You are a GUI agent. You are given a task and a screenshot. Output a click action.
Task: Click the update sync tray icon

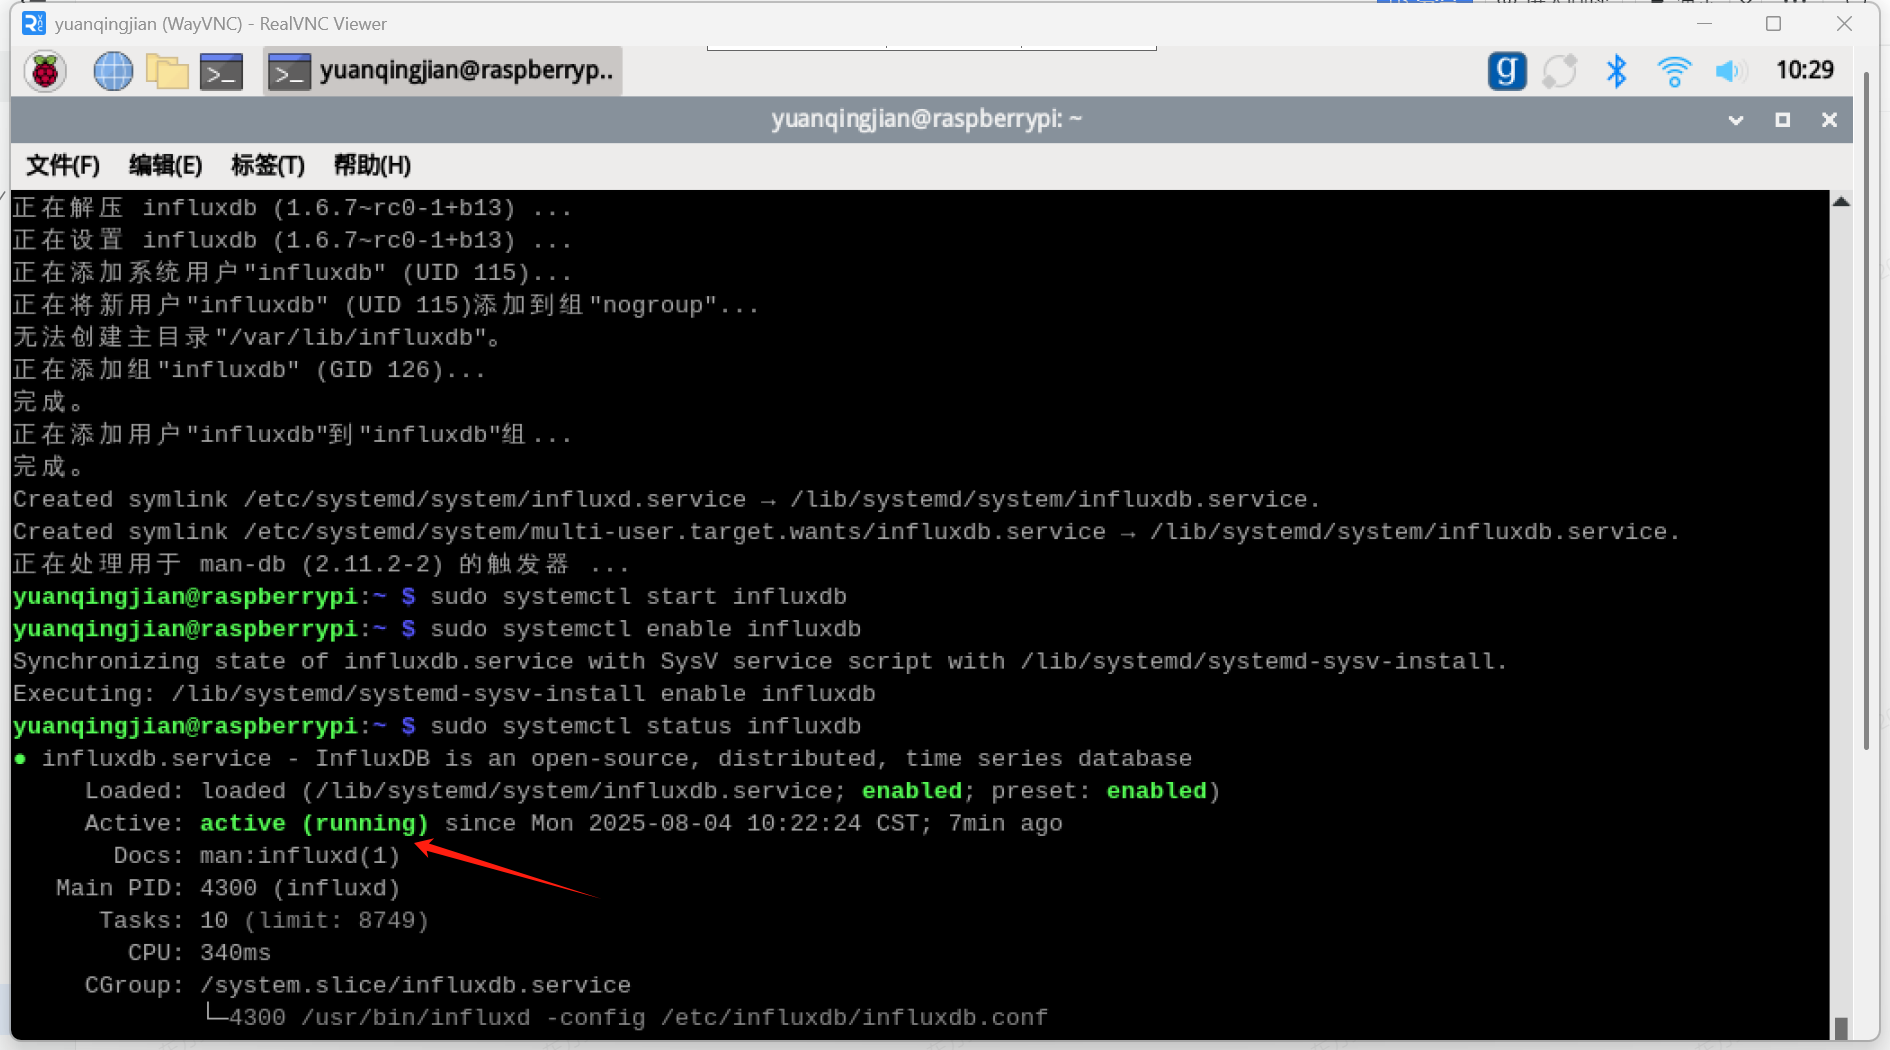[x=1559, y=71]
